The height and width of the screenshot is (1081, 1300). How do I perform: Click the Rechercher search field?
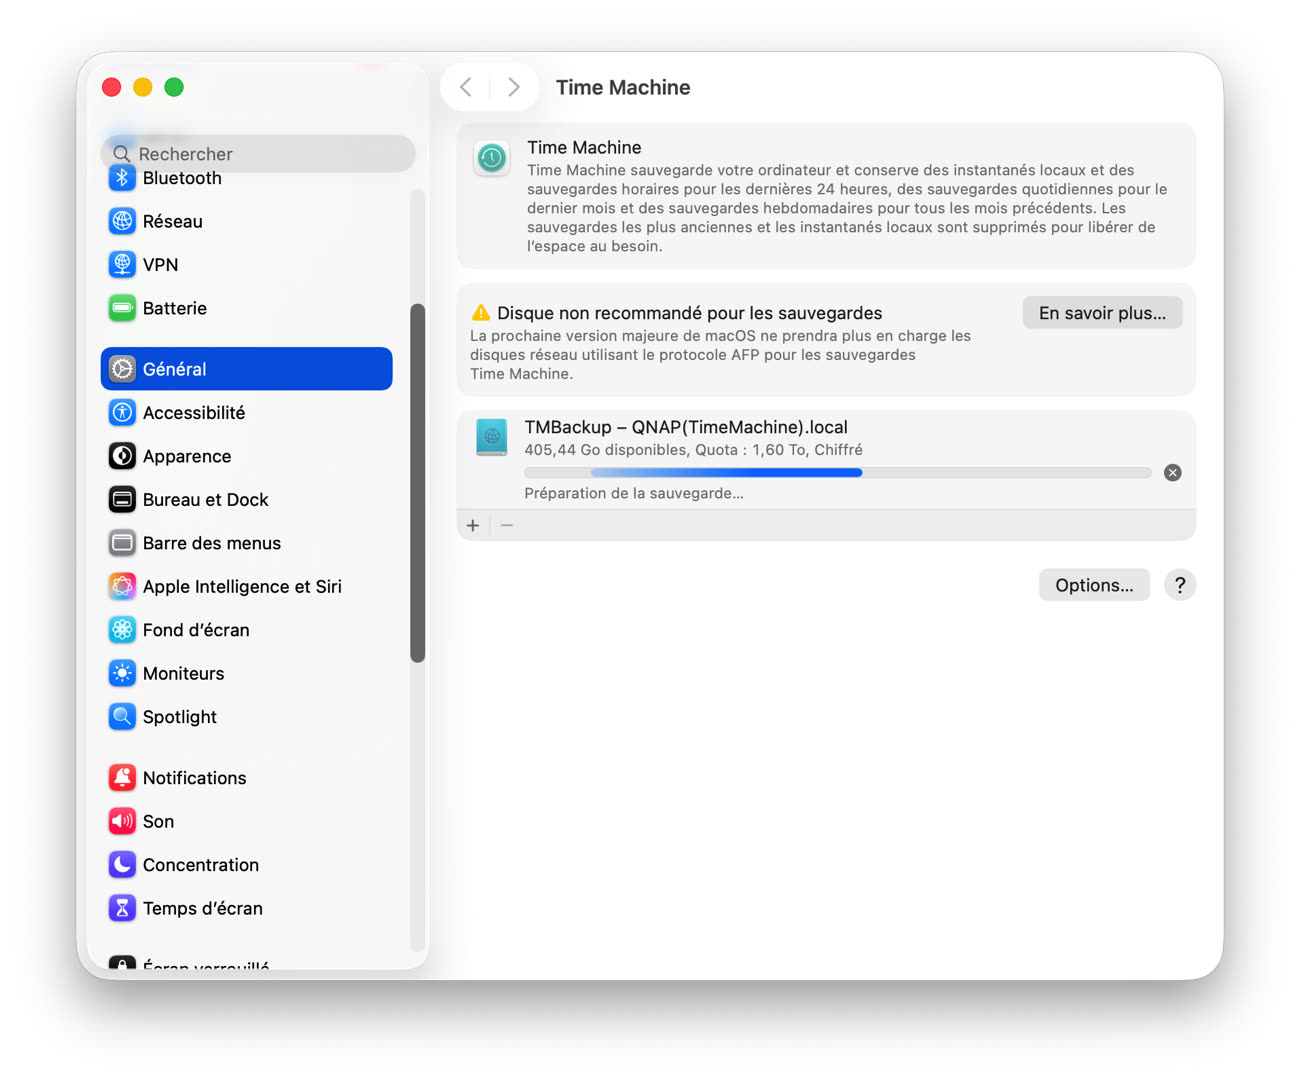[x=258, y=153]
